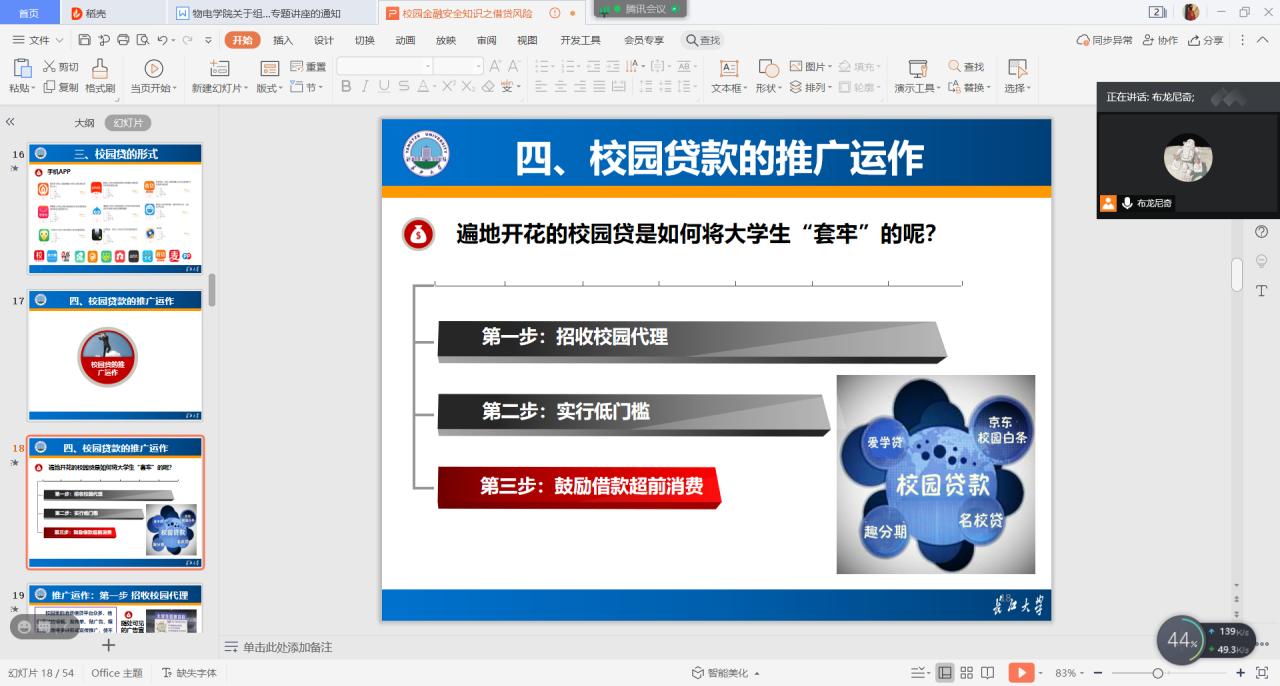Select slide 16 thumbnail in panel
Screen dimensions: 1280x686
click(x=115, y=209)
